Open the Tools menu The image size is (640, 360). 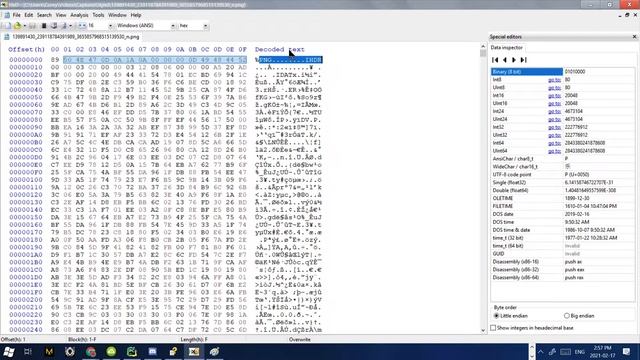[x=98, y=15]
